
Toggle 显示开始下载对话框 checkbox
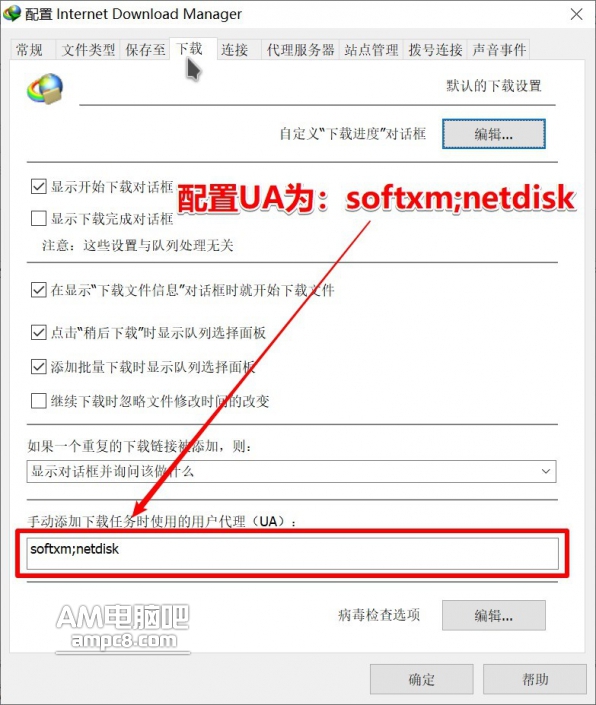[x=39, y=186]
